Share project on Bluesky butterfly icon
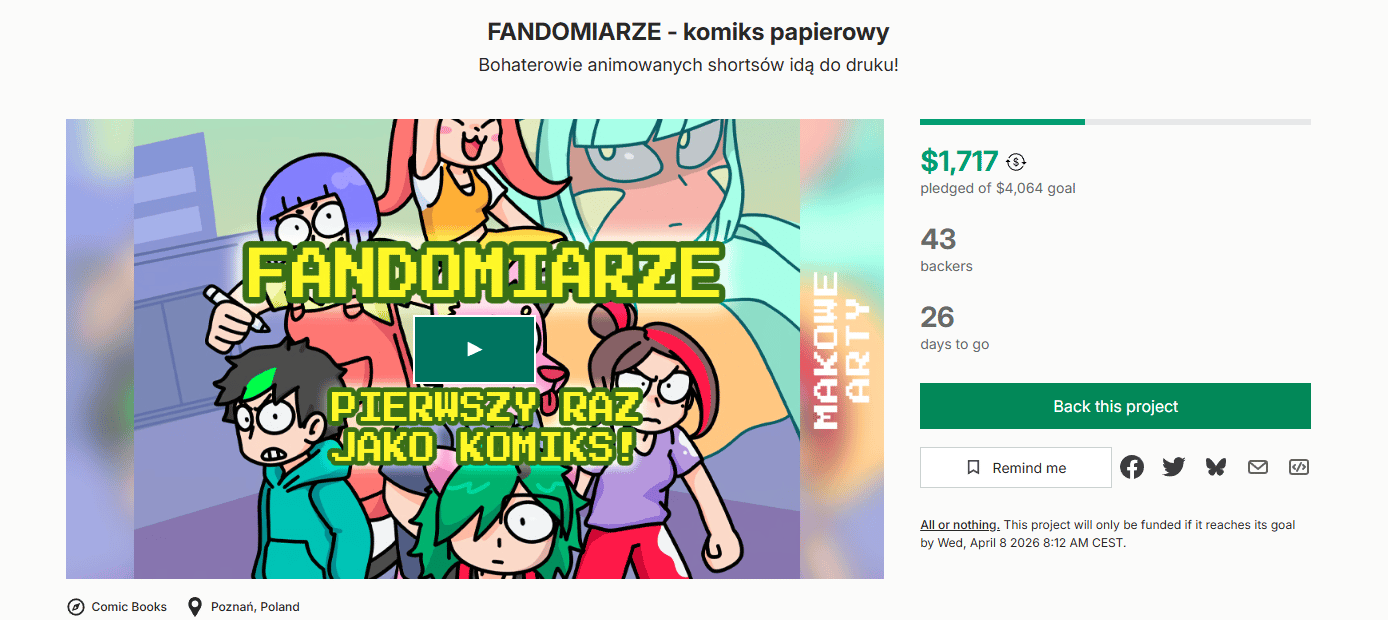1388x620 pixels. (1216, 467)
